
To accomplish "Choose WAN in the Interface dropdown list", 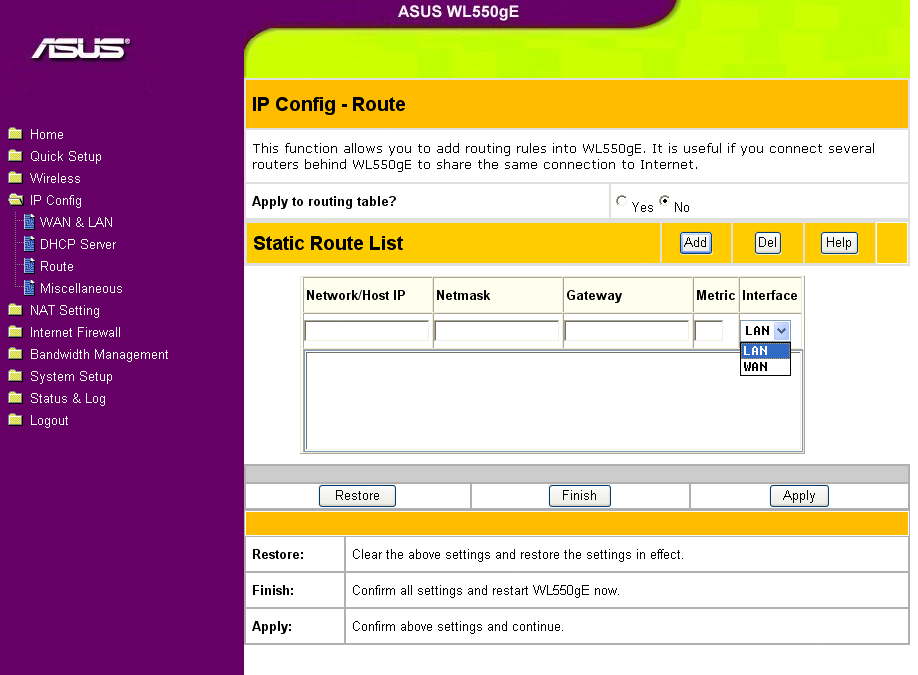I will 765,366.
